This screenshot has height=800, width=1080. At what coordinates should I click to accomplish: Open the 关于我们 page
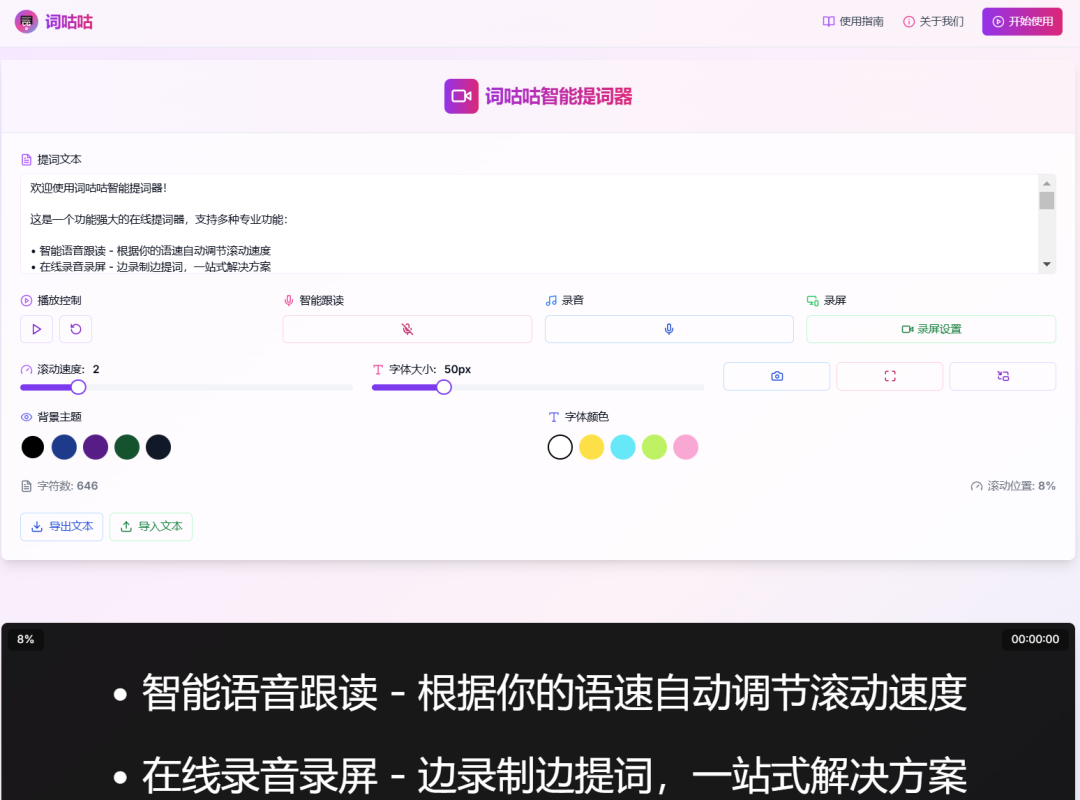tap(932, 20)
